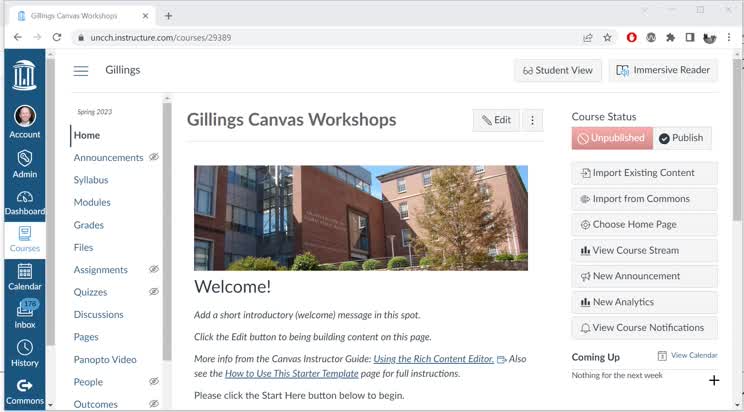Open Discussions in course navigation
This screenshot has width=744, height=412.
[98, 314]
